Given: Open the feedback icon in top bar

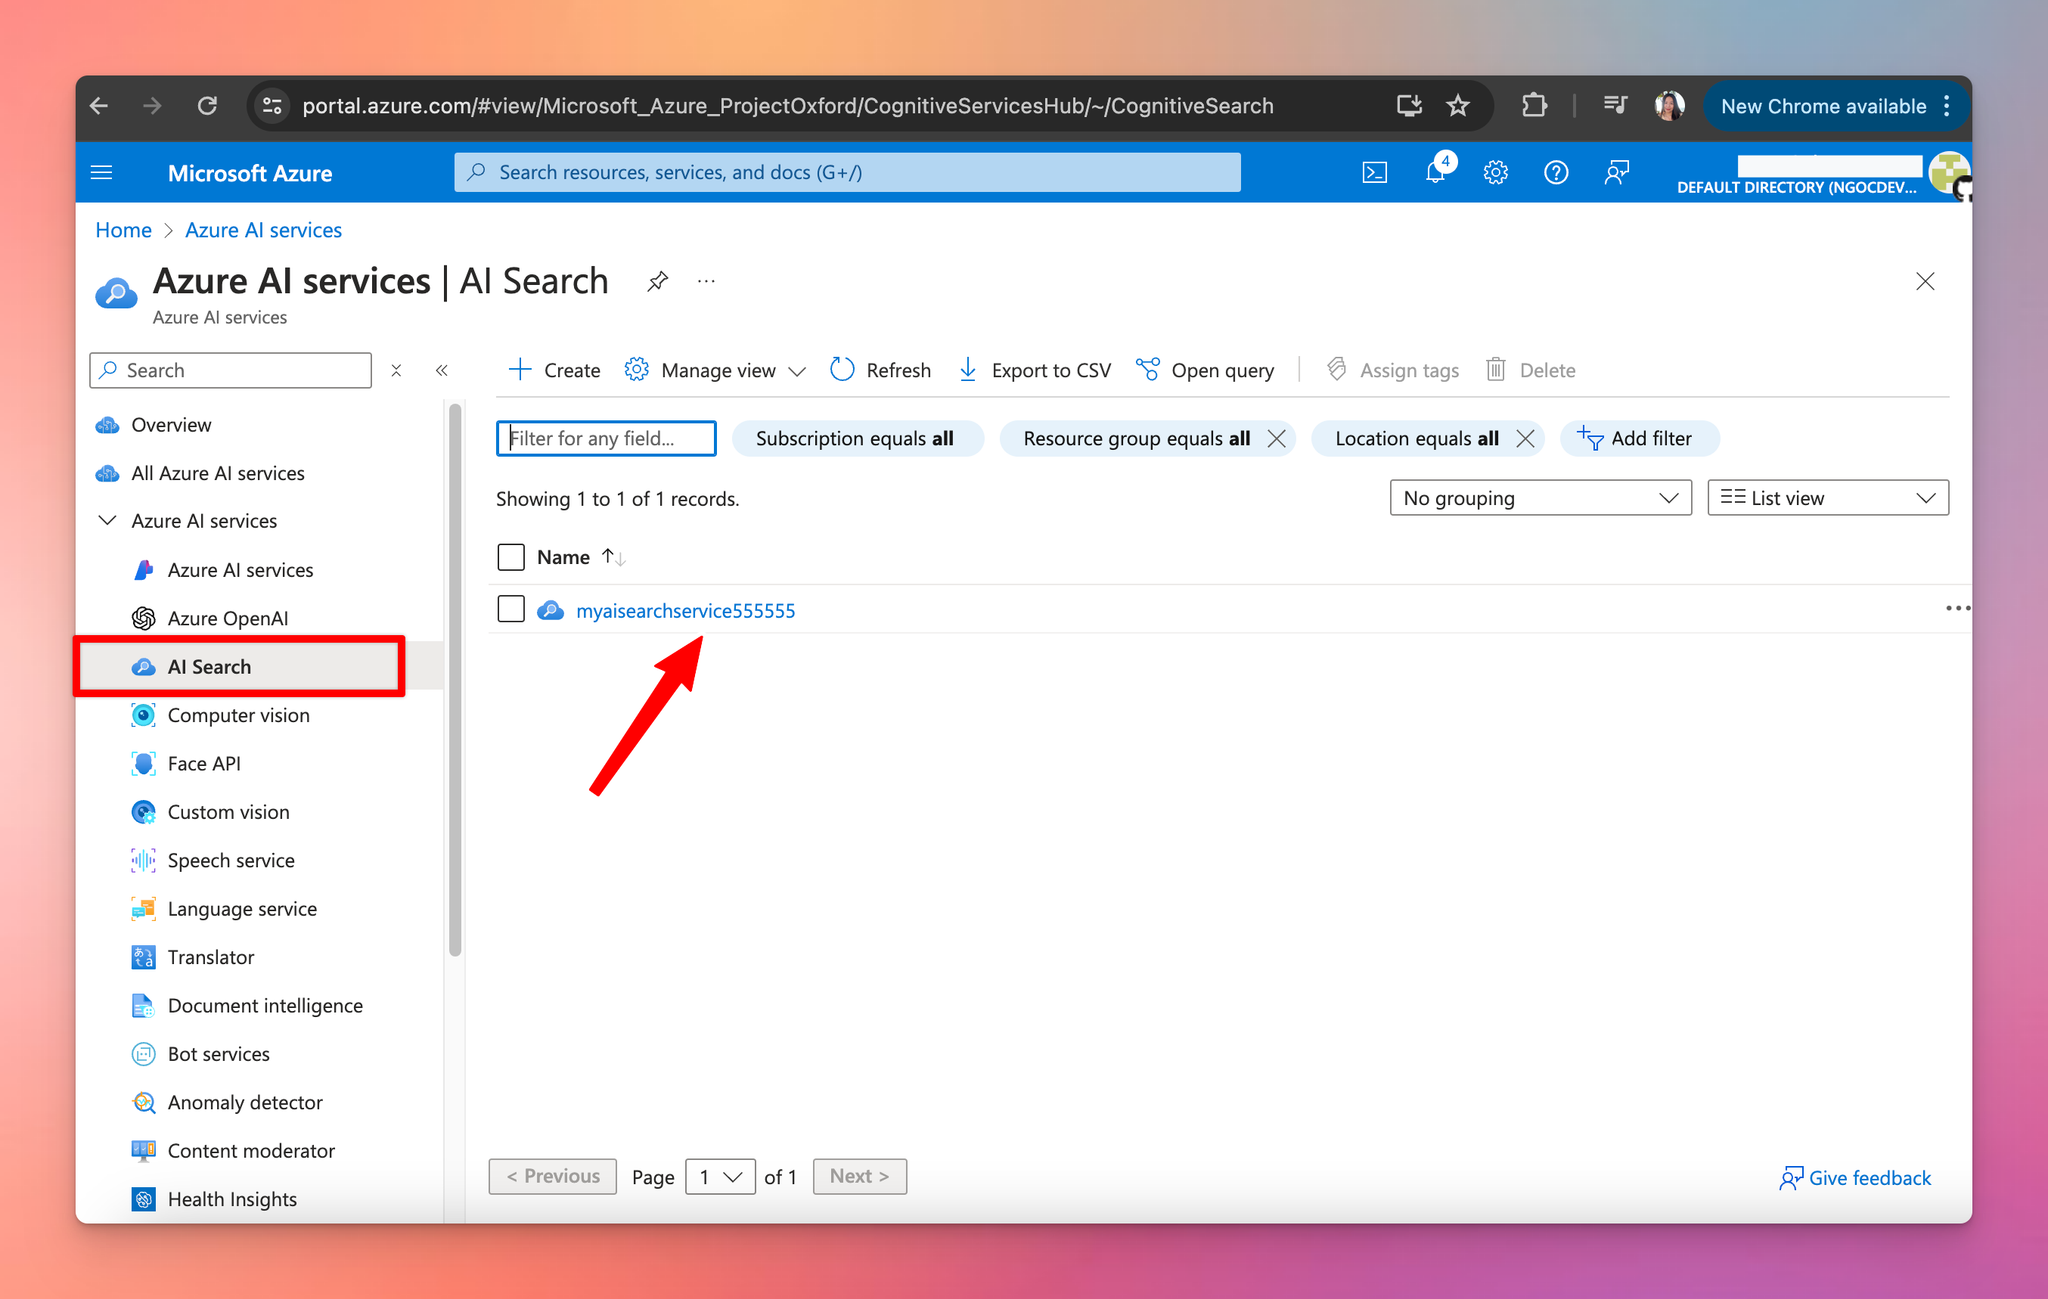Looking at the screenshot, I should (1616, 173).
